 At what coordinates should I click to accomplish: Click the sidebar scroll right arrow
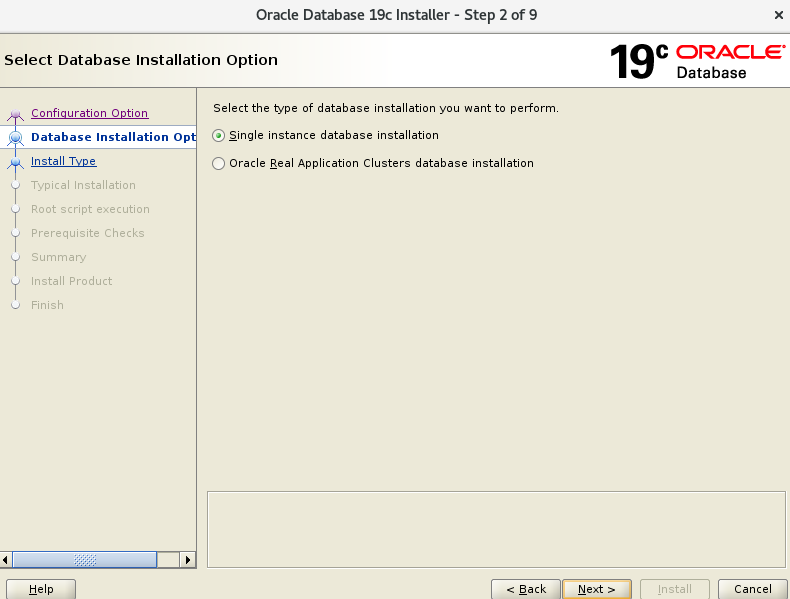click(188, 560)
